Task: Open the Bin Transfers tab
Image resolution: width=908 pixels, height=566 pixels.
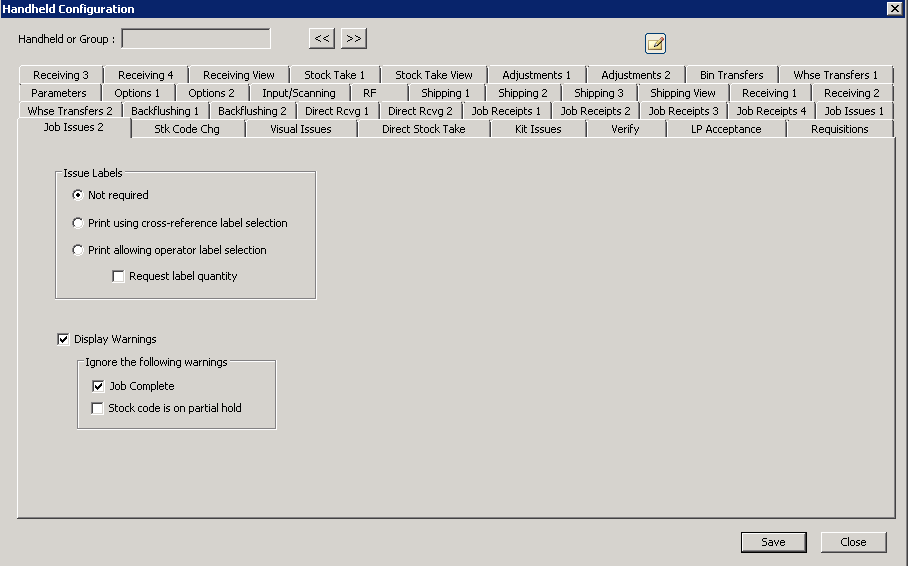Action: (x=731, y=75)
